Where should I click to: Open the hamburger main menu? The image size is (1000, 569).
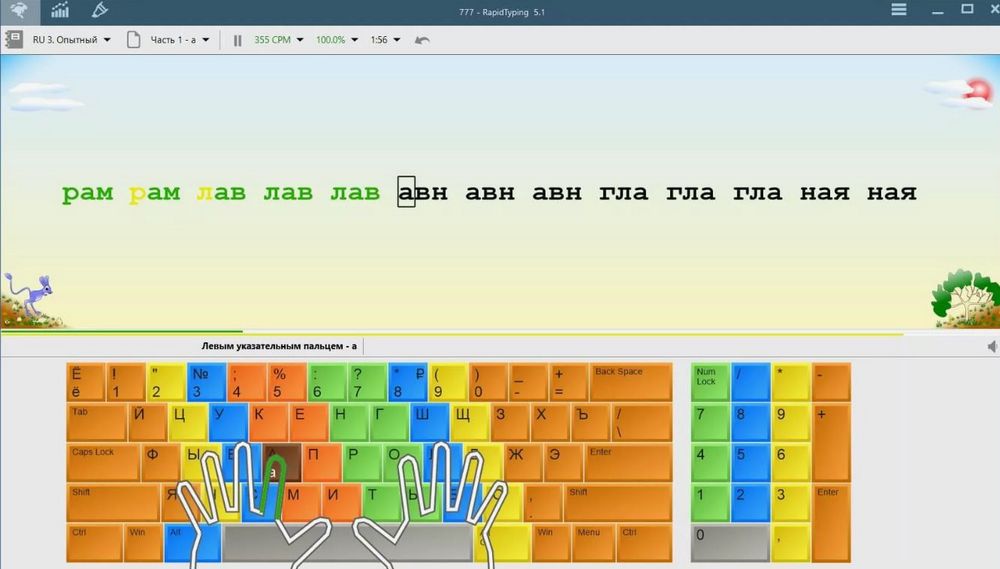click(899, 10)
